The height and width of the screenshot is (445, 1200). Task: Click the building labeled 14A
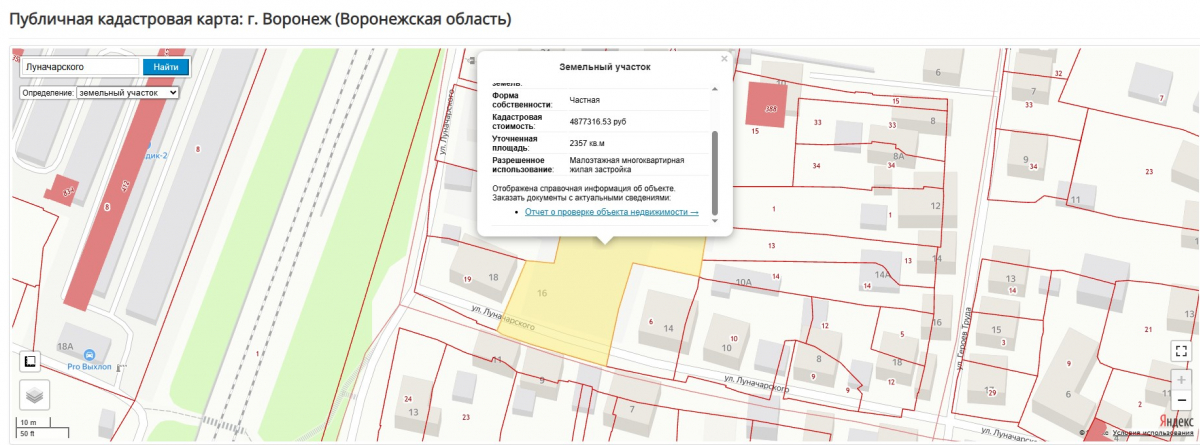tap(882, 274)
